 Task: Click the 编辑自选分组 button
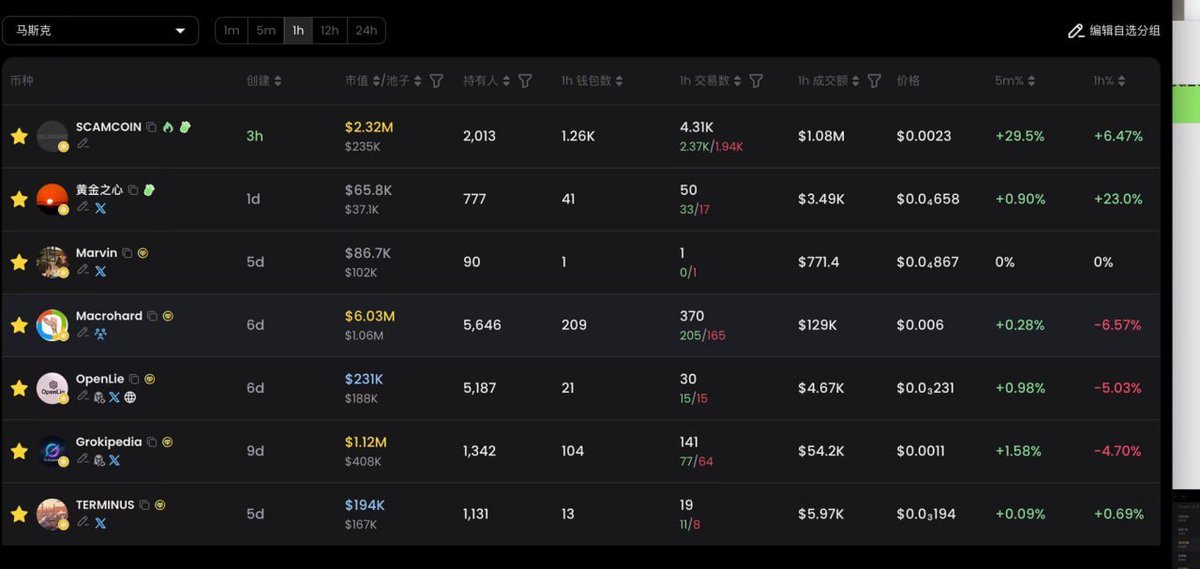tap(1114, 31)
